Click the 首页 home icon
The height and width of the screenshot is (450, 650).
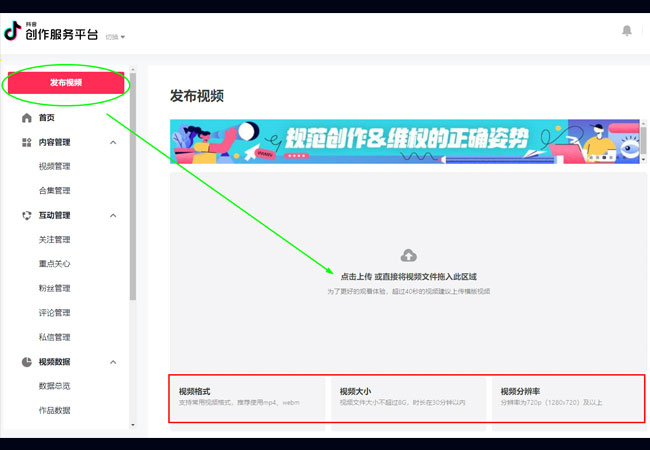(26, 118)
